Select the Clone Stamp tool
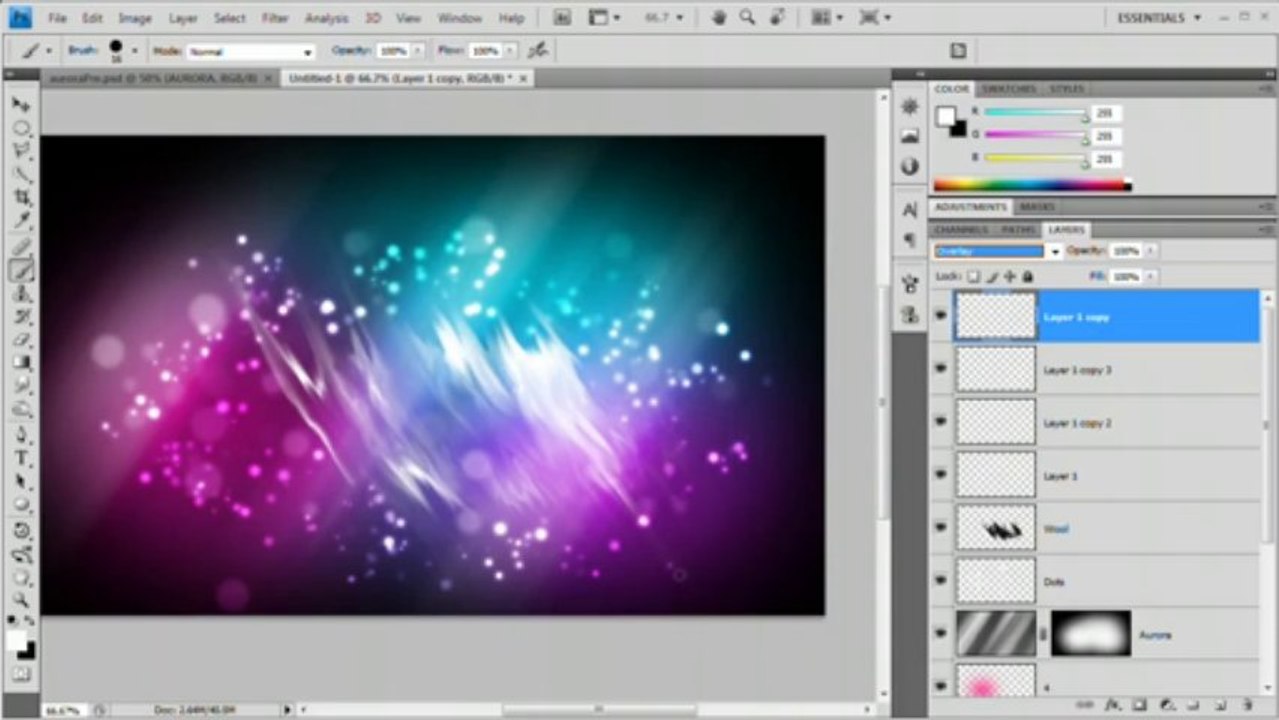Viewport: 1279px width, 720px height. [21, 293]
